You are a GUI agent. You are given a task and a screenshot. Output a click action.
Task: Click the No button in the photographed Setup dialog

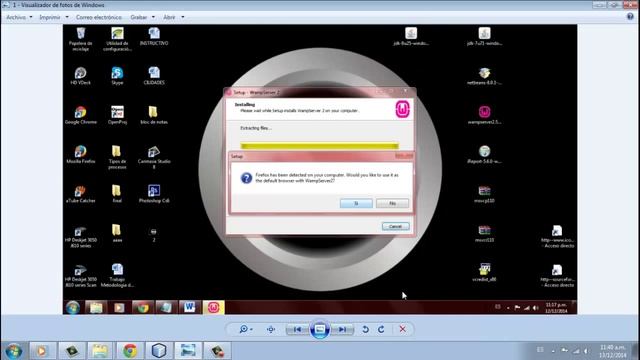(392, 203)
